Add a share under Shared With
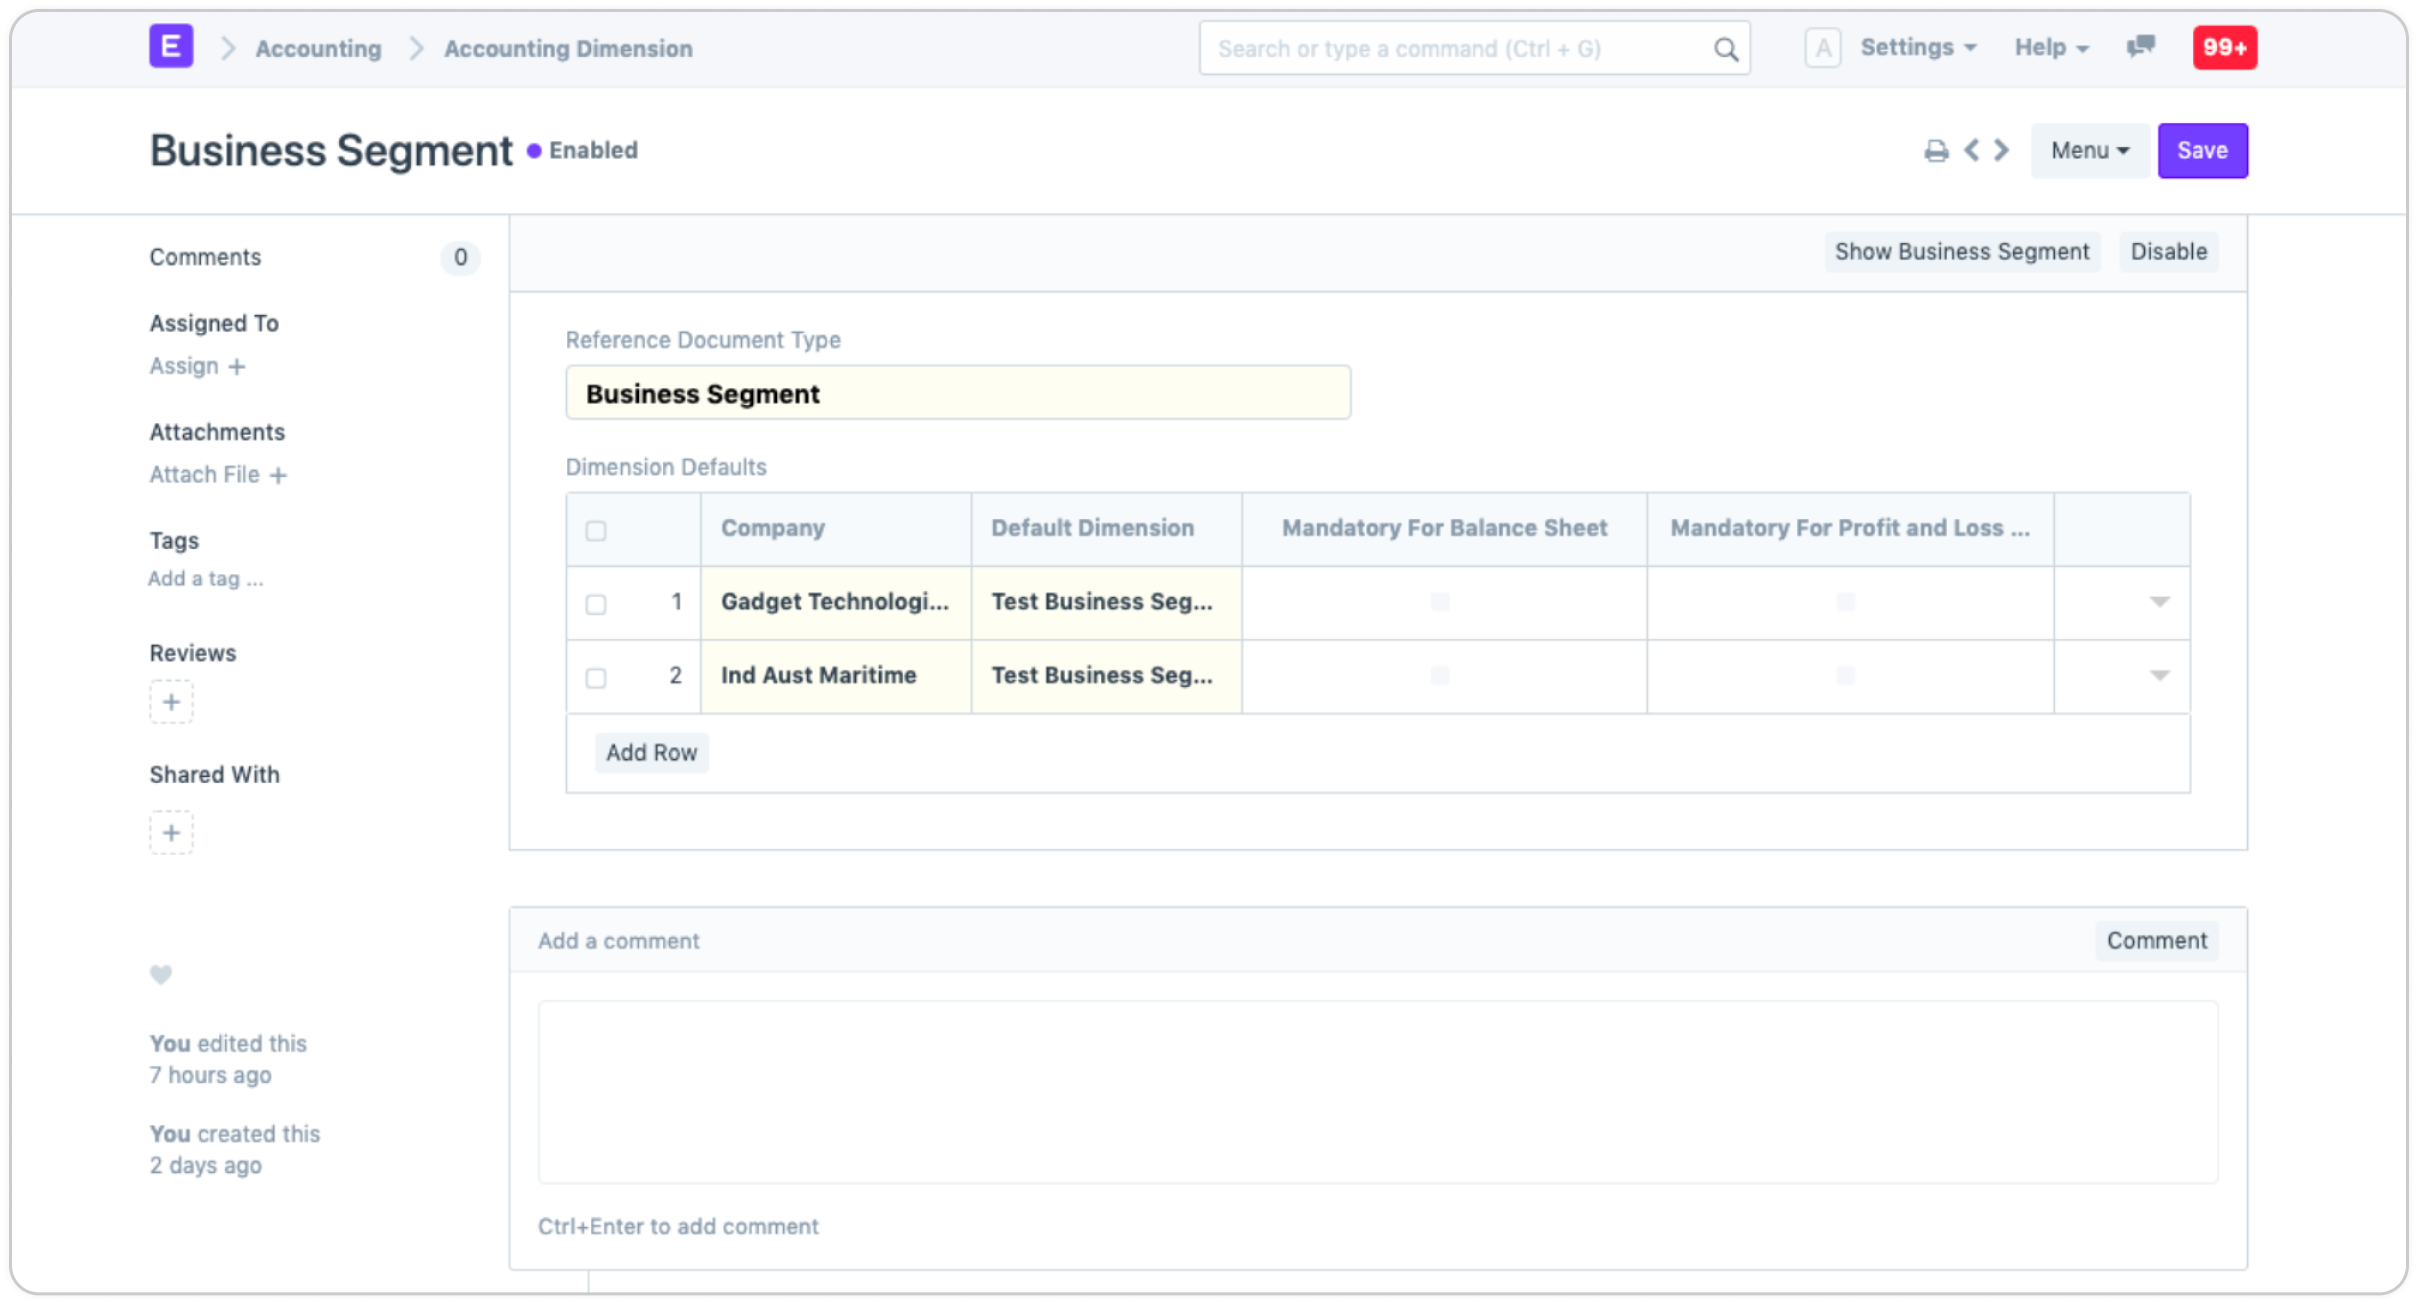The height and width of the screenshot is (1305, 2418). 171,833
